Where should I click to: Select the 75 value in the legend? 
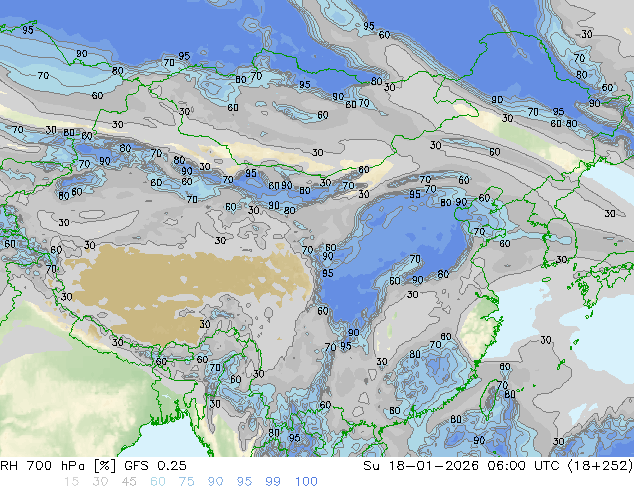click(186, 482)
